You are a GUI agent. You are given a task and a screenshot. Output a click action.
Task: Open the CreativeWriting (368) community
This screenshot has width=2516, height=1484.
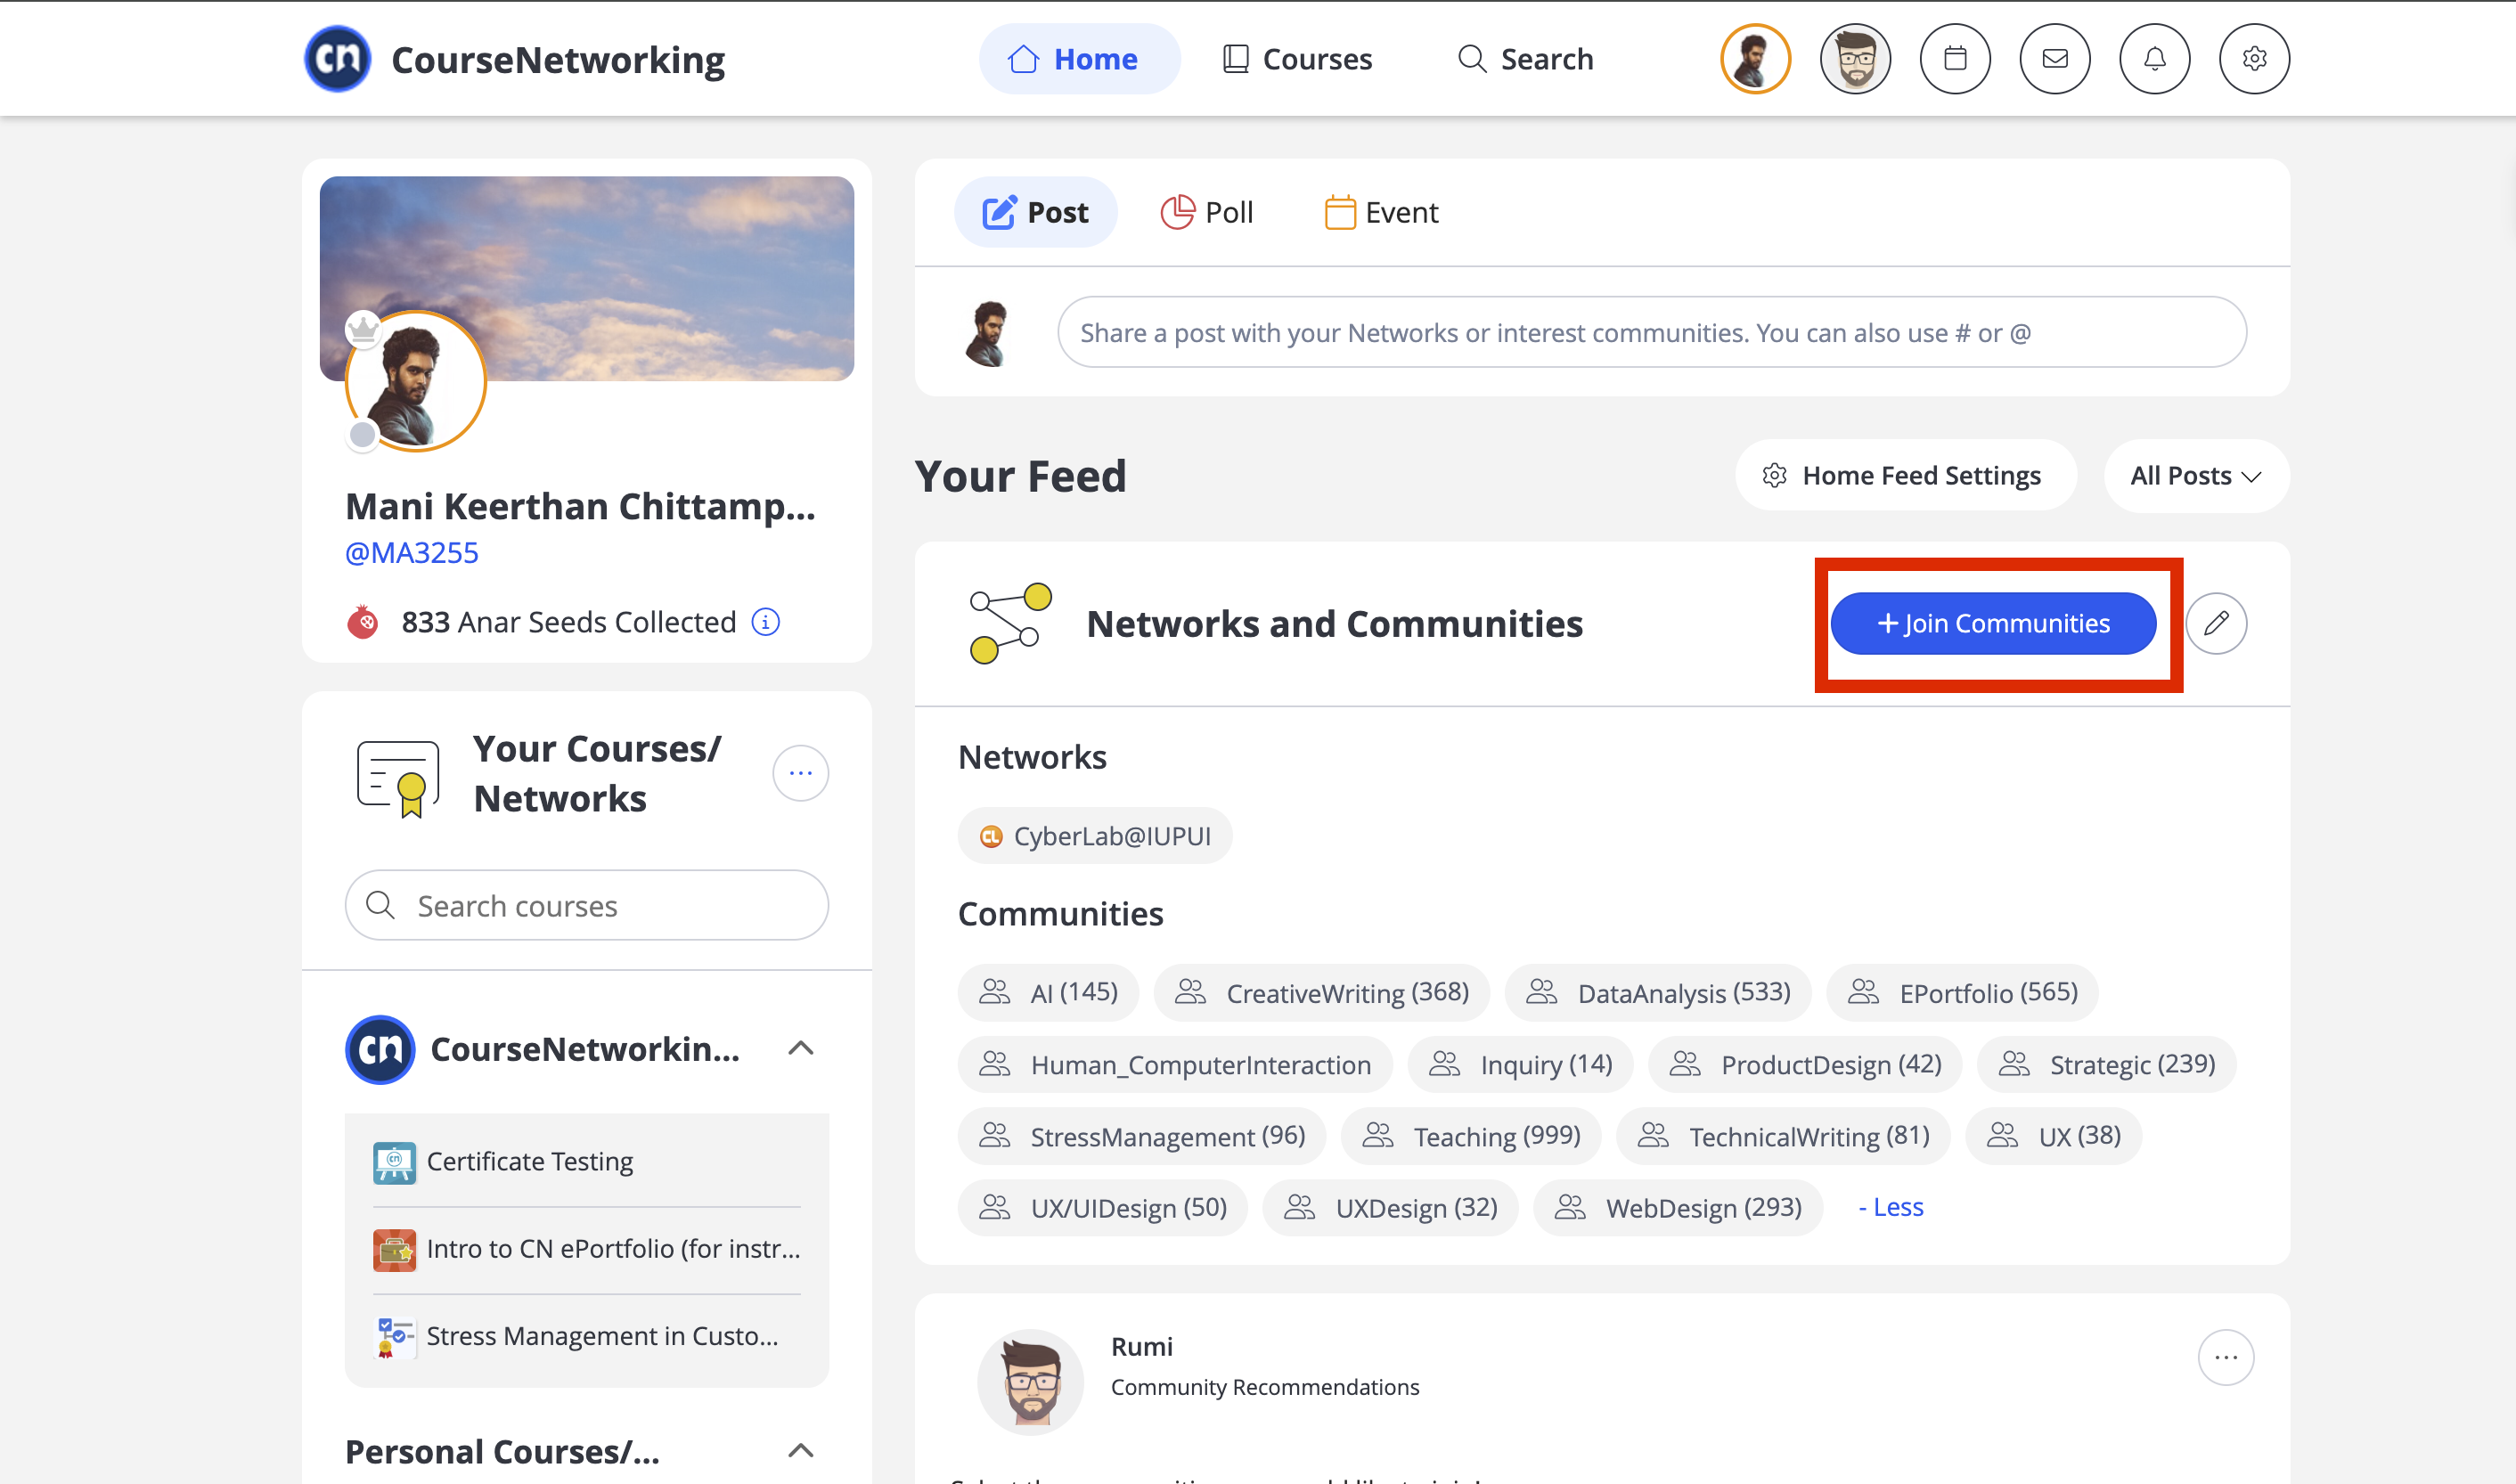tap(1321, 992)
